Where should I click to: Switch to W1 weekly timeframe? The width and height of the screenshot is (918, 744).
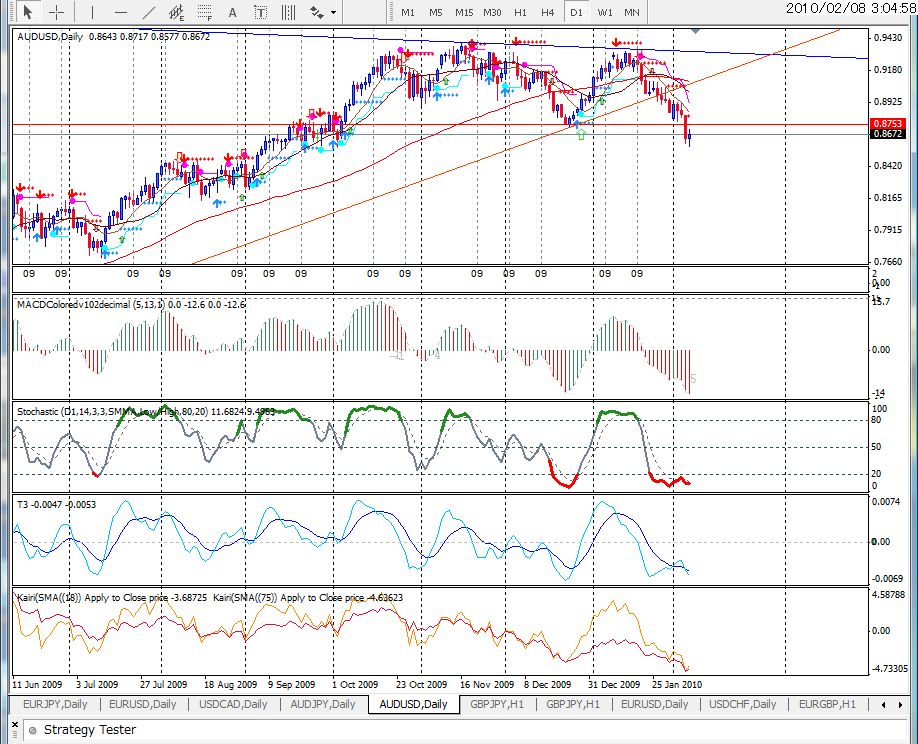pos(605,12)
